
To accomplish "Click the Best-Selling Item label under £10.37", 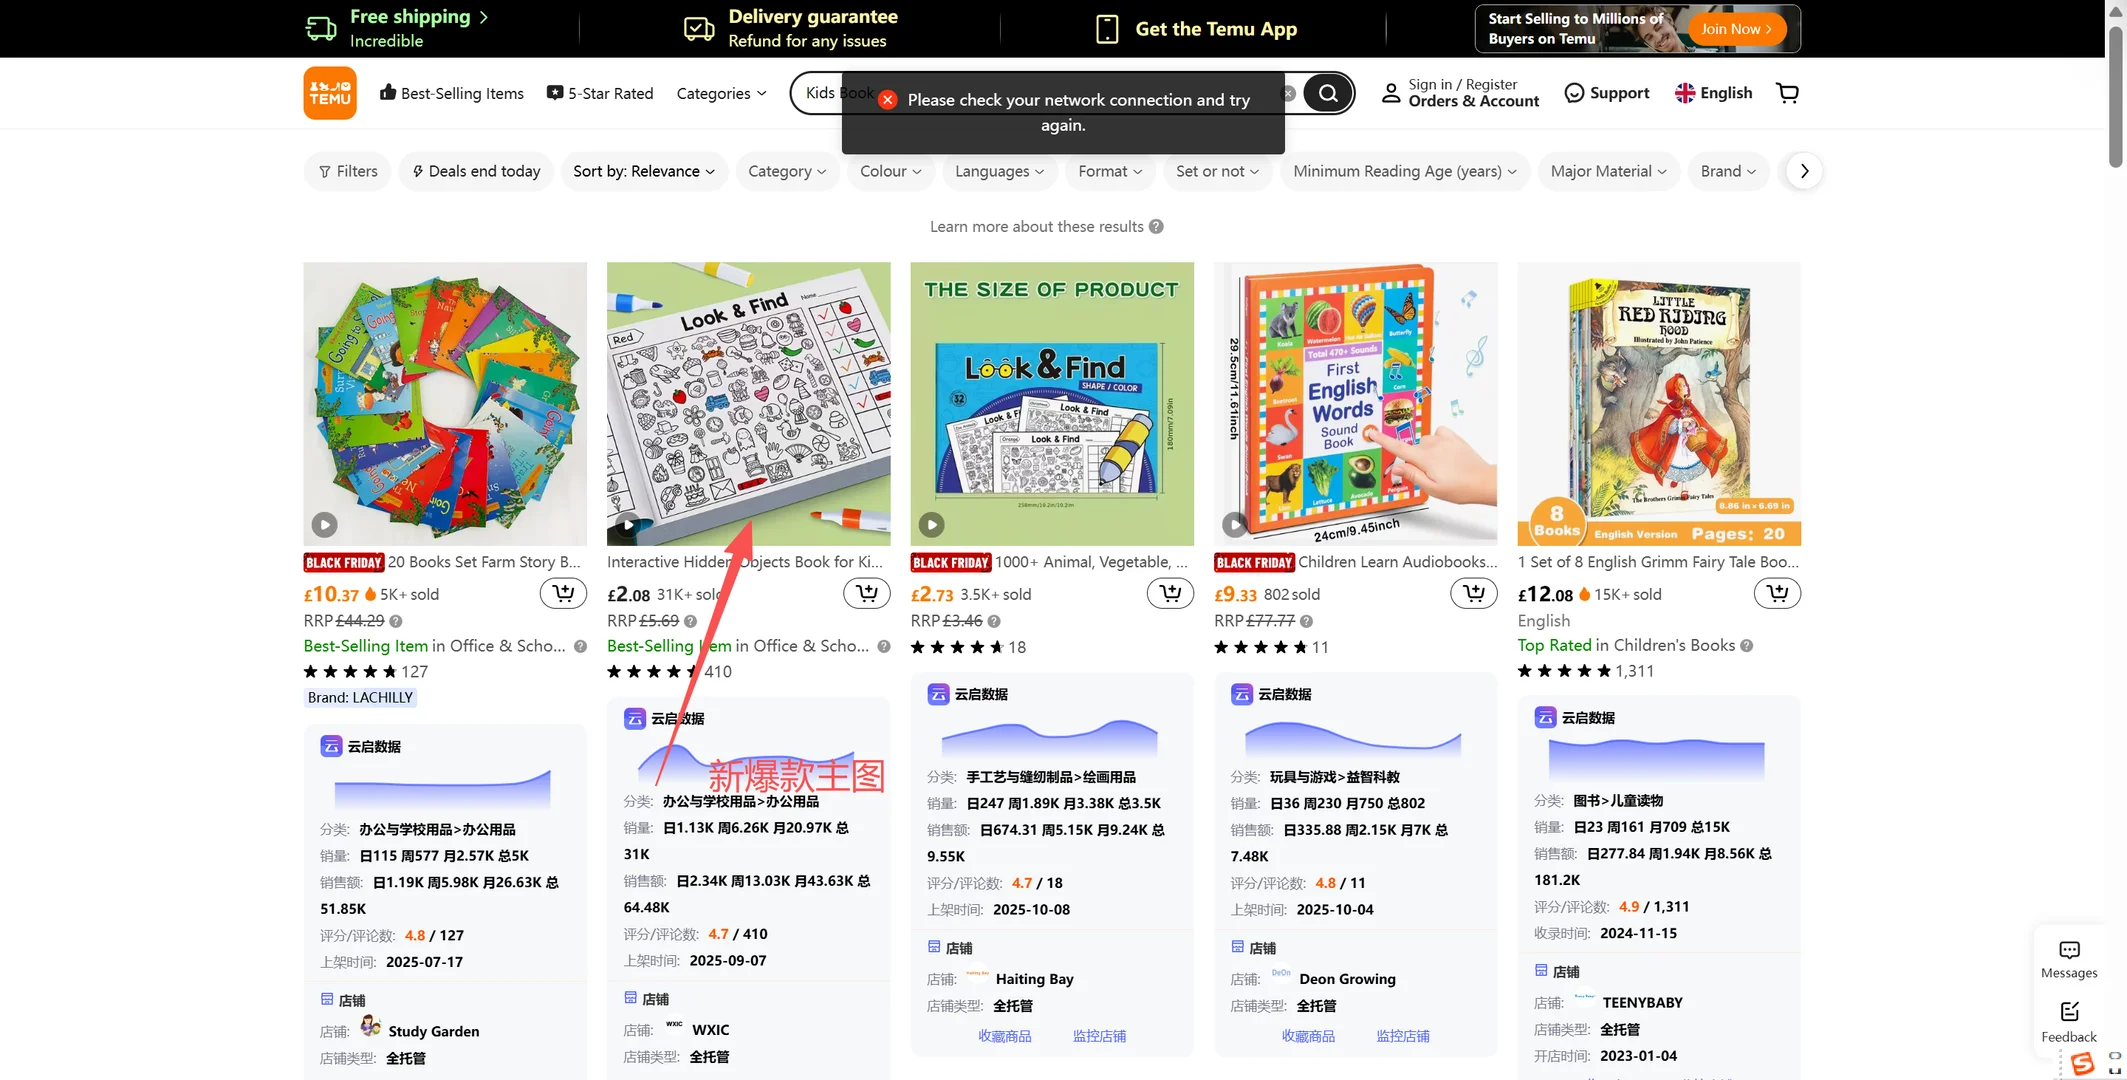I will (x=365, y=646).
